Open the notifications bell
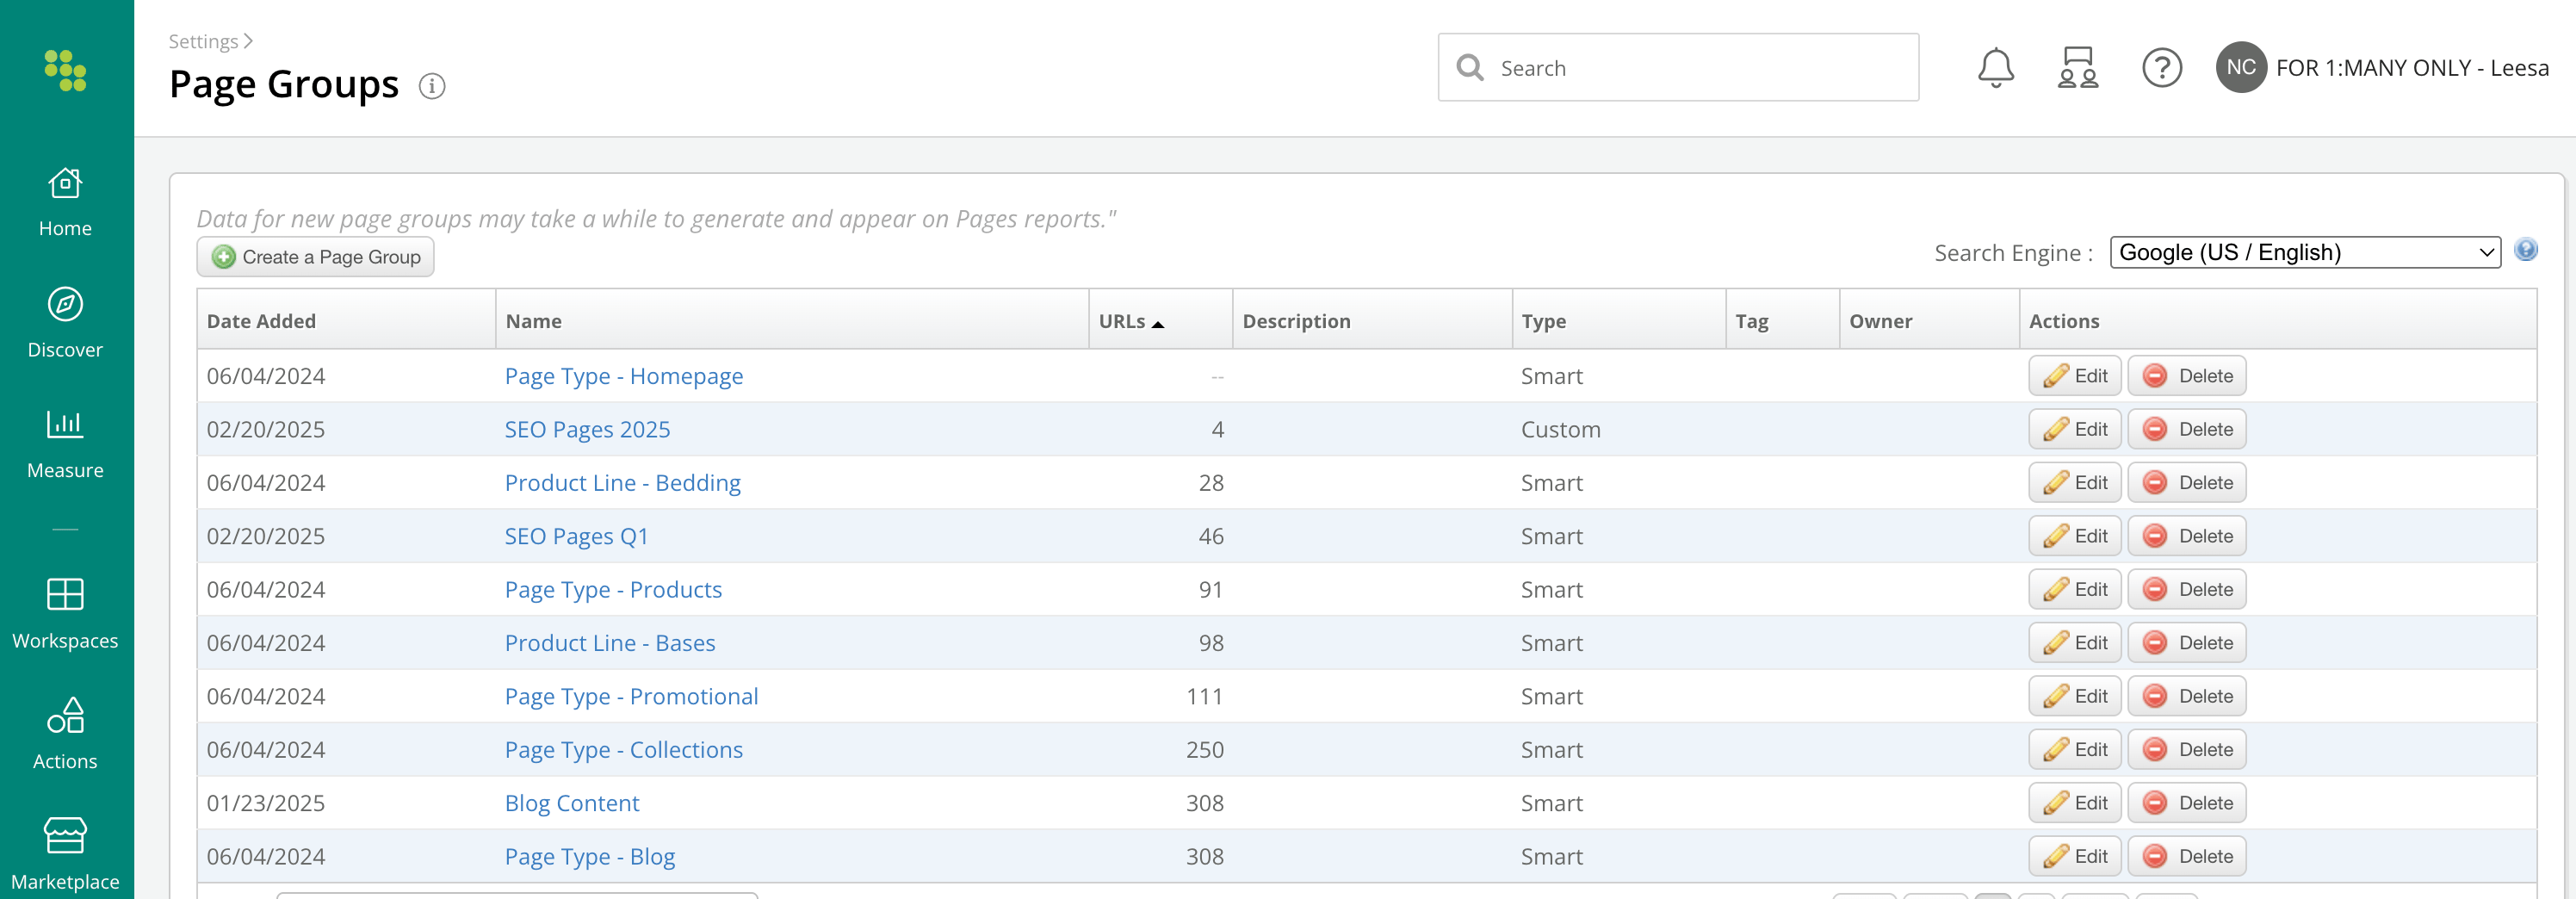2576x899 pixels. (x=1995, y=68)
